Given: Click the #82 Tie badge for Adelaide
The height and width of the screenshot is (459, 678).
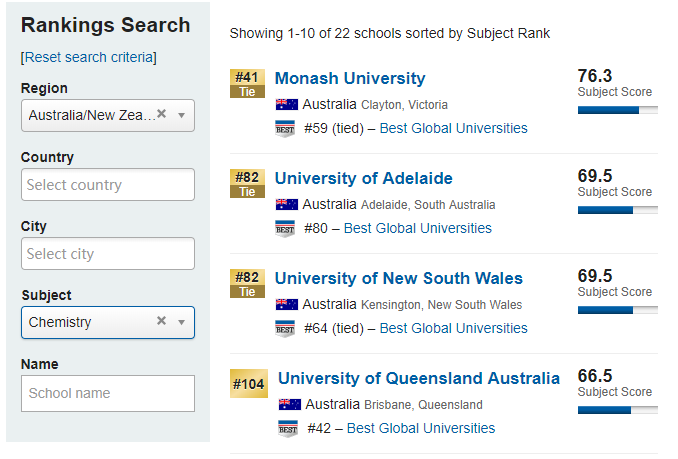Looking at the screenshot, I should [247, 184].
